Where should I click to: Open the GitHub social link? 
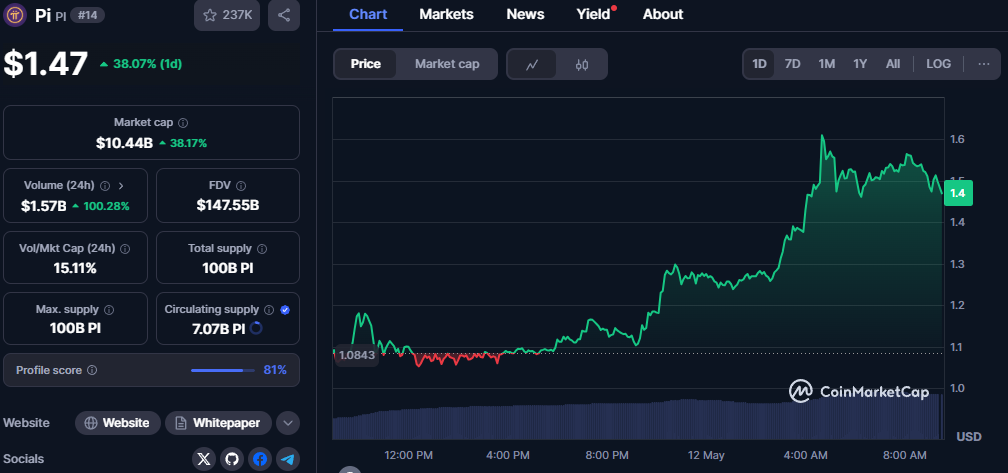pos(232,459)
